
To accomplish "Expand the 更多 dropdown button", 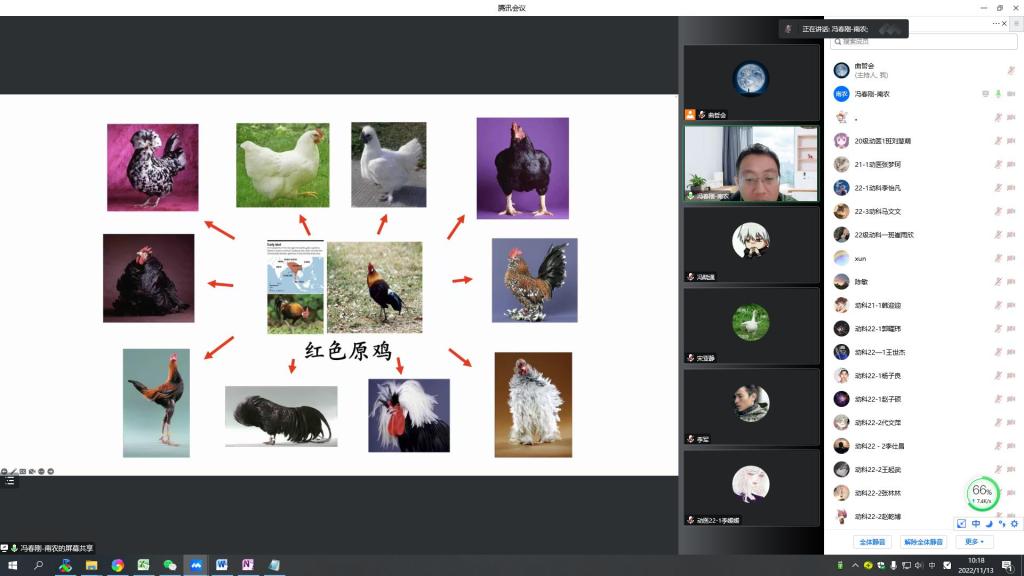I will [x=974, y=542].
